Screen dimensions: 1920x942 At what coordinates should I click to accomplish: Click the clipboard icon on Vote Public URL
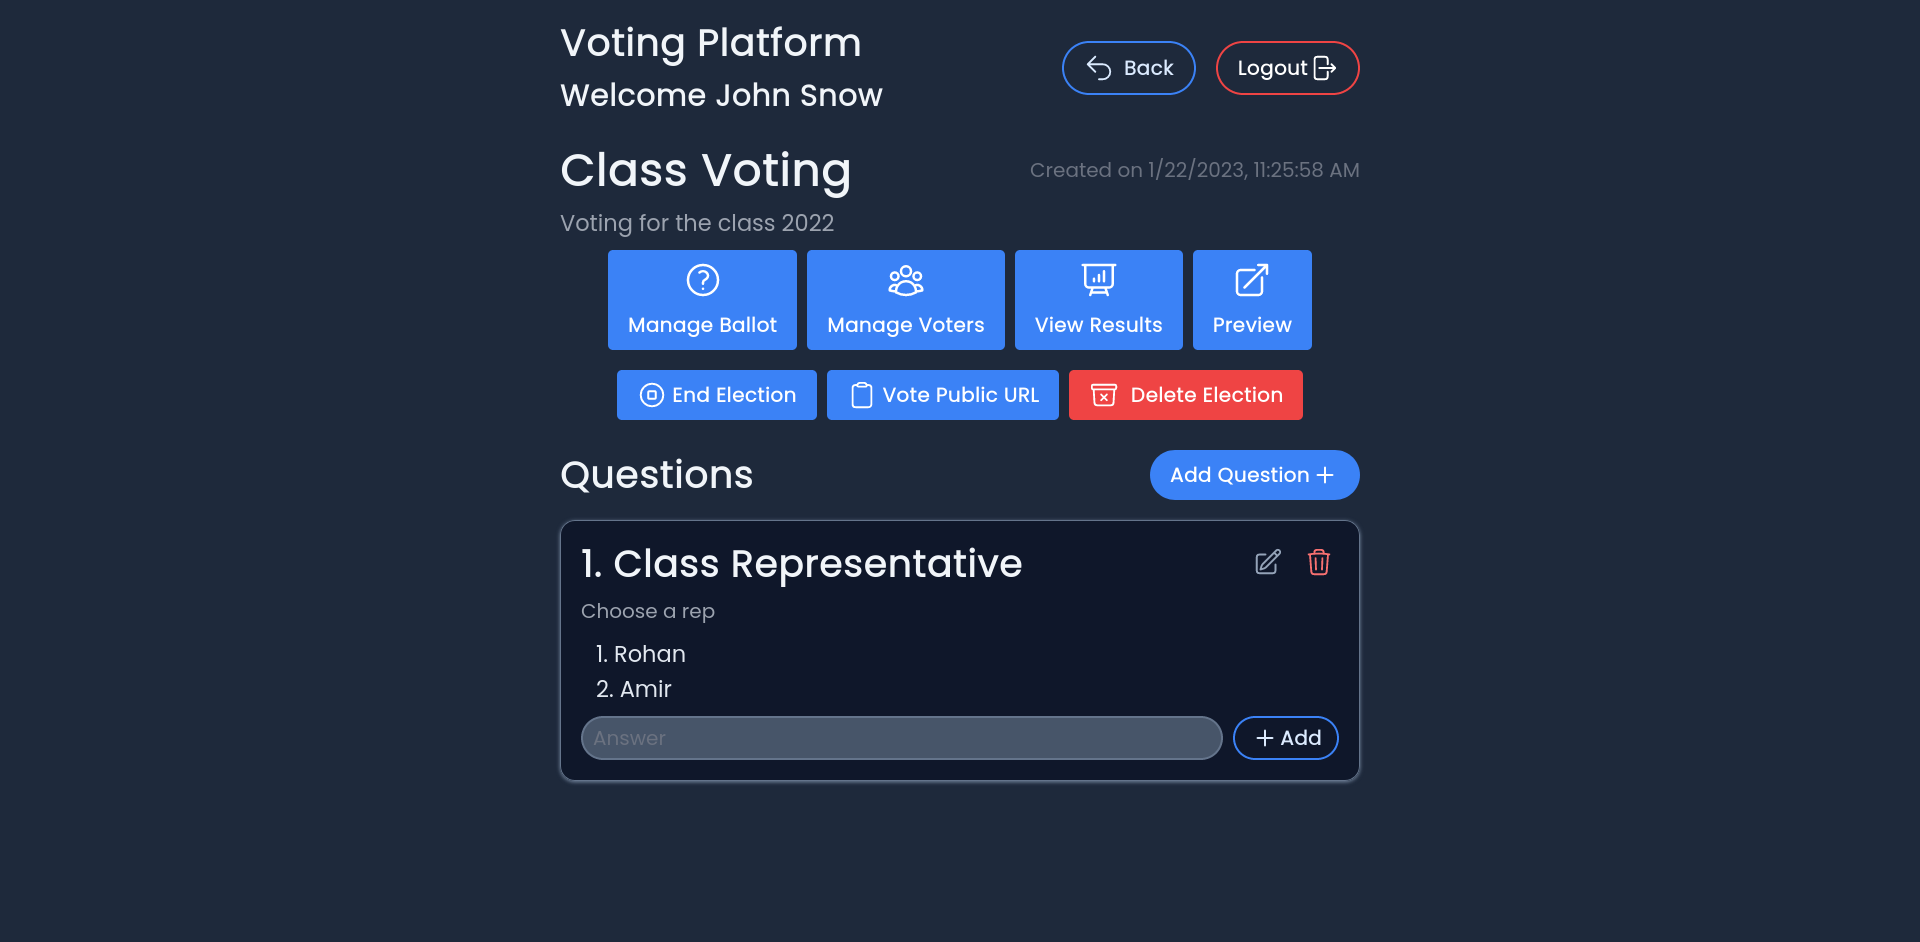861,395
